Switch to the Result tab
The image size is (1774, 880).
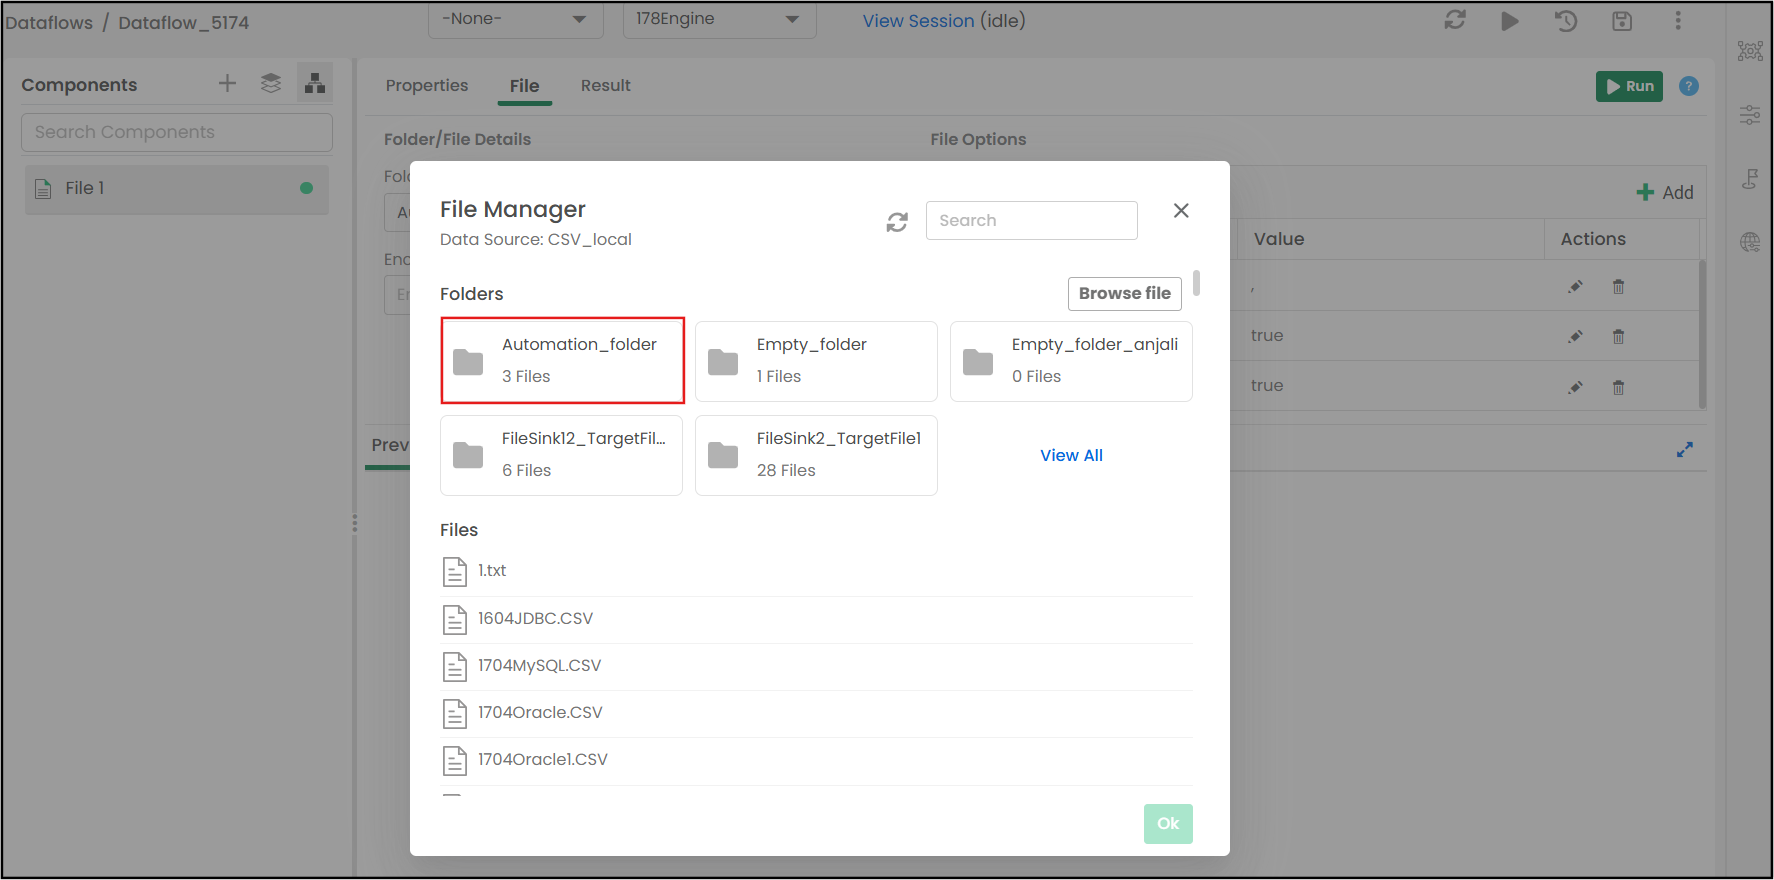click(605, 86)
